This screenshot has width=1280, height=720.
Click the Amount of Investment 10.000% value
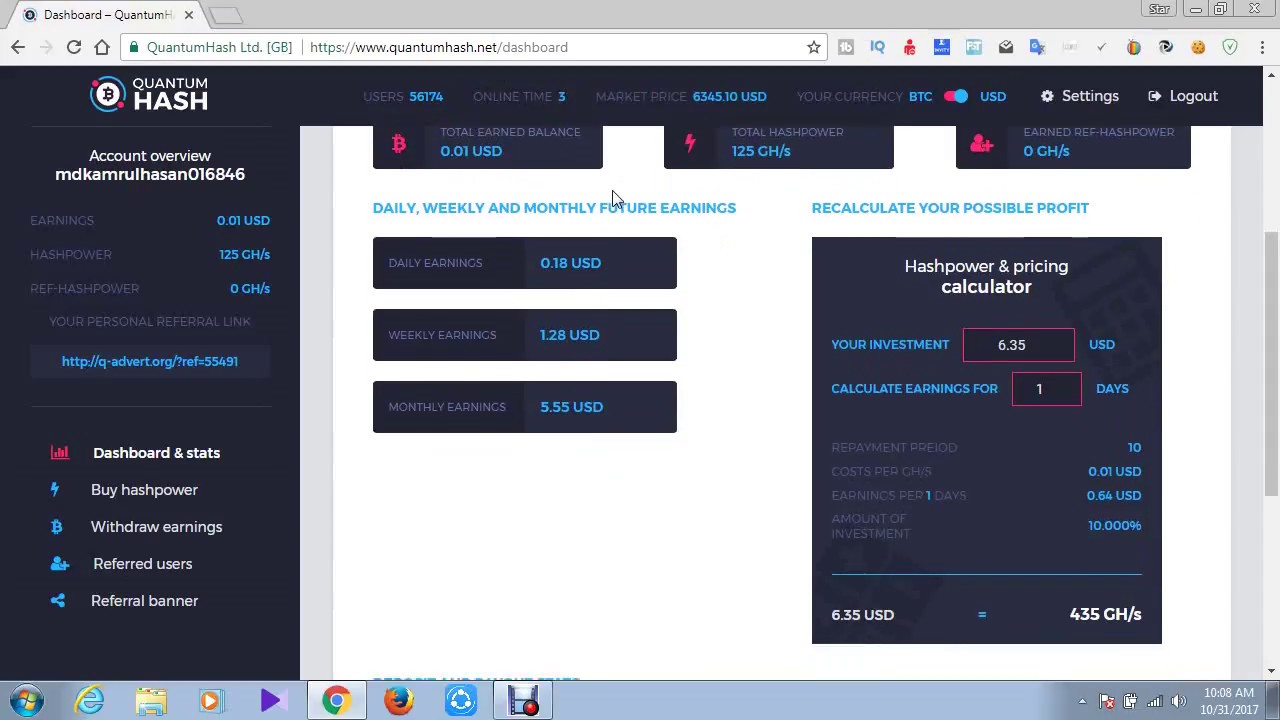point(1114,525)
